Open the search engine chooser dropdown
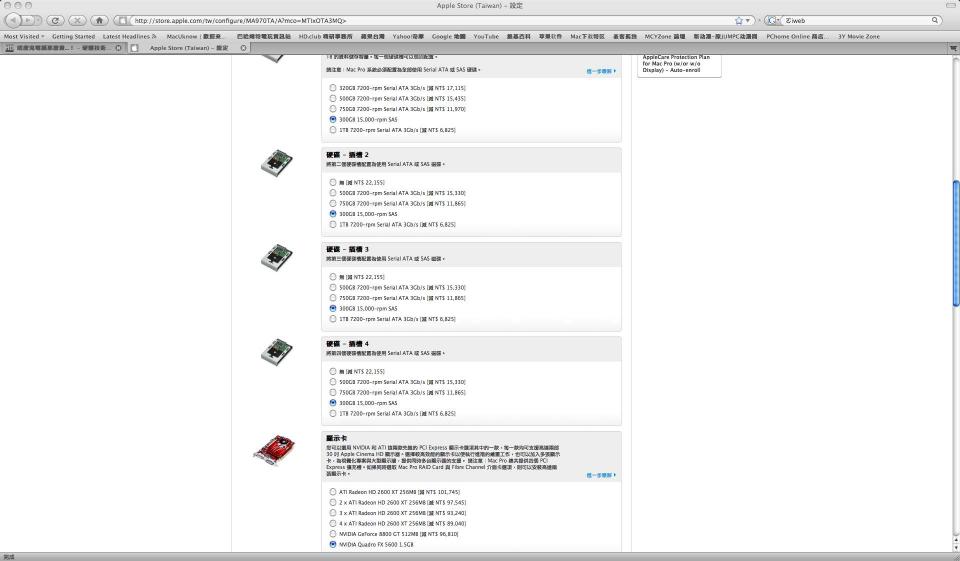The height and width of the screenshot is (561, 960). (x=773, y=20)
